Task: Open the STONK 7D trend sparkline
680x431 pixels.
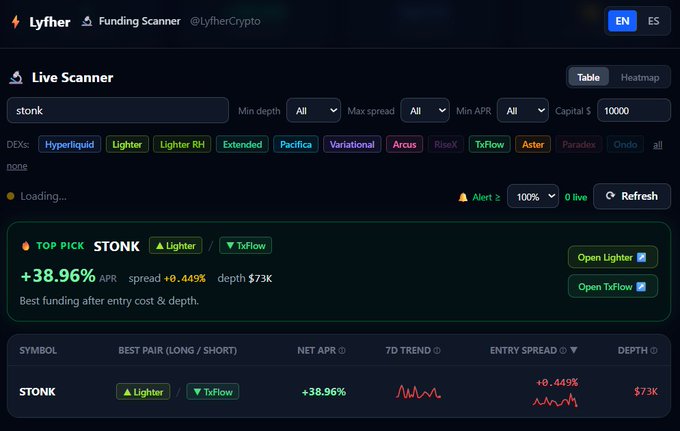Action: click(418, 392)
